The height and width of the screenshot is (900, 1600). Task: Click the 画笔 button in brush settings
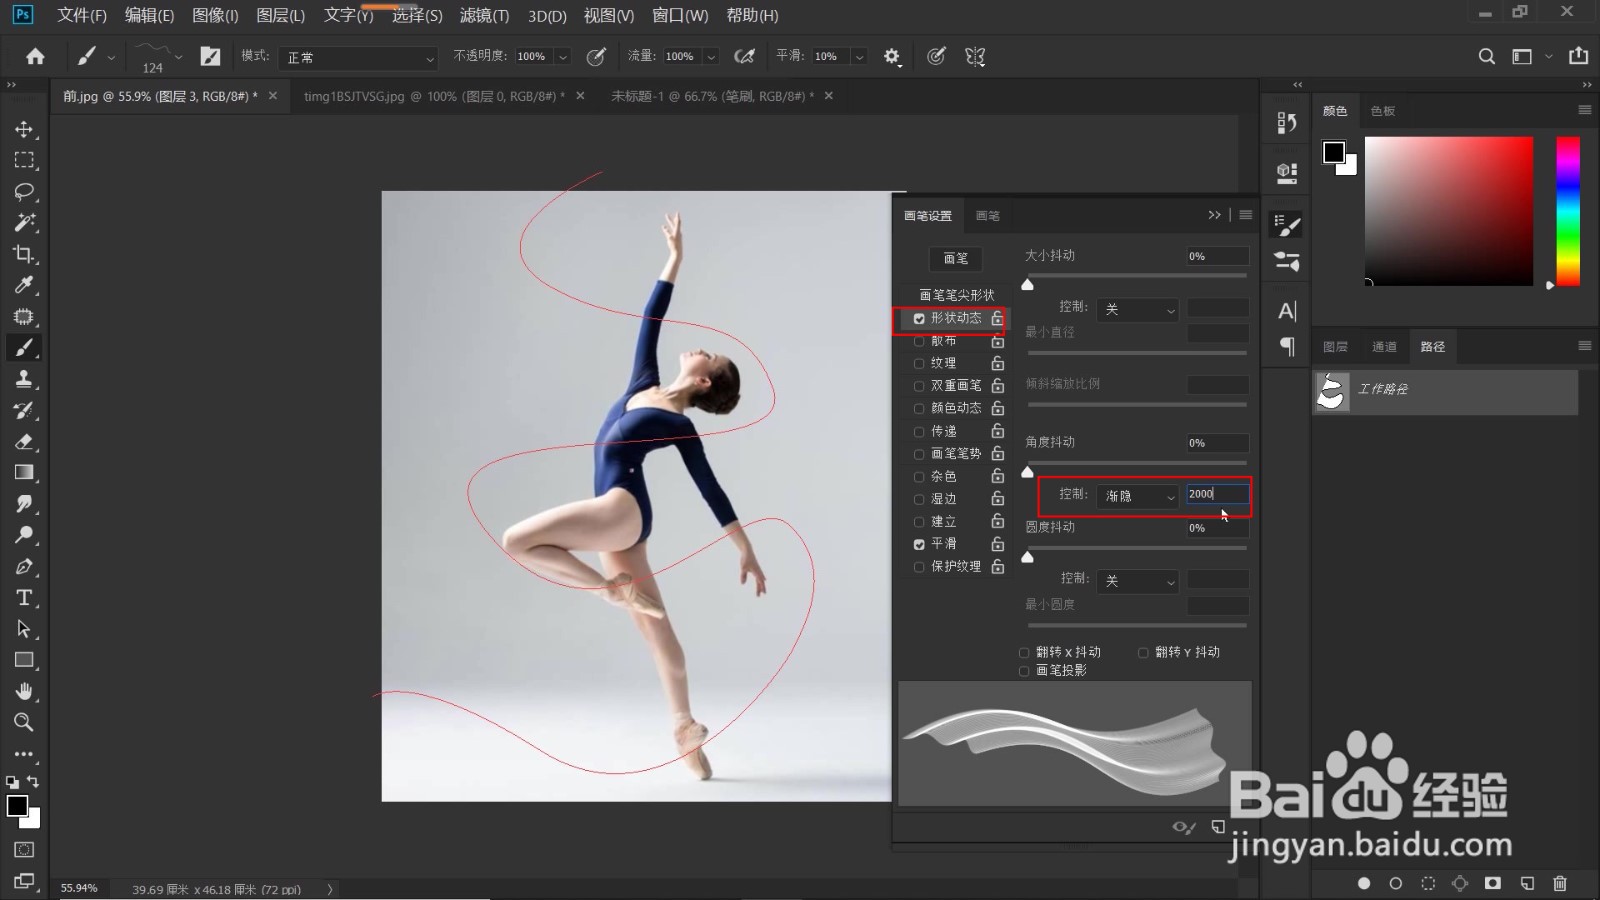click(x=956, y=258)
